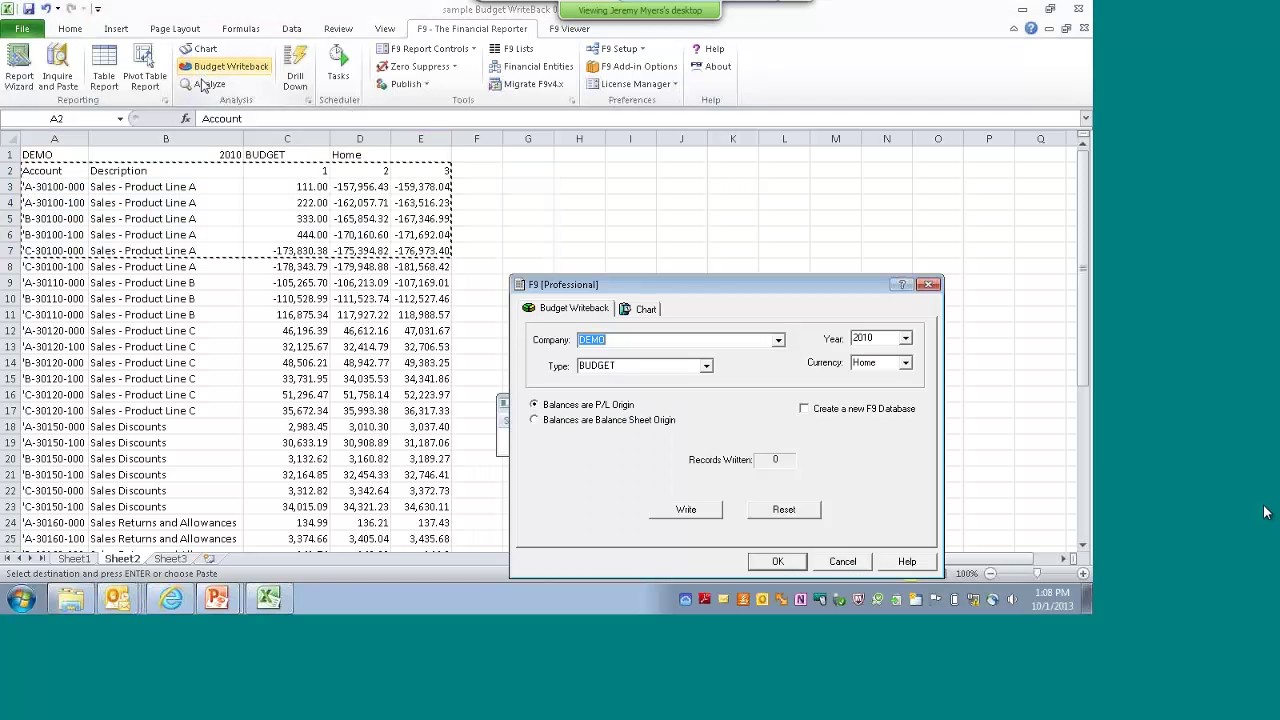Zoom out with the minus button
This screenshot has height=720, width=1280.
[x=990, y=574]
